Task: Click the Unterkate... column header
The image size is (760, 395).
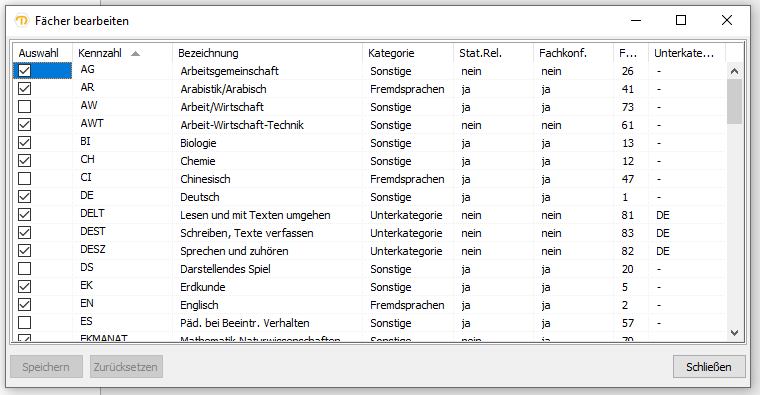Action: pos(687,53)
